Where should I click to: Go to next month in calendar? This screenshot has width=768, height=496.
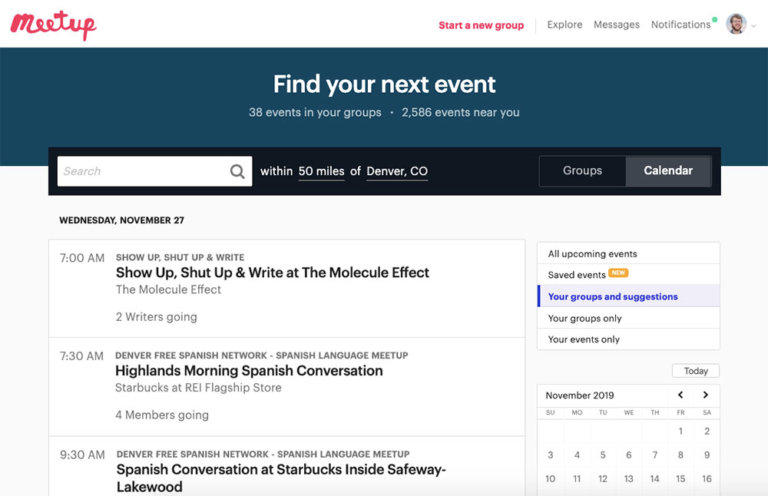(x=705, y=395)
